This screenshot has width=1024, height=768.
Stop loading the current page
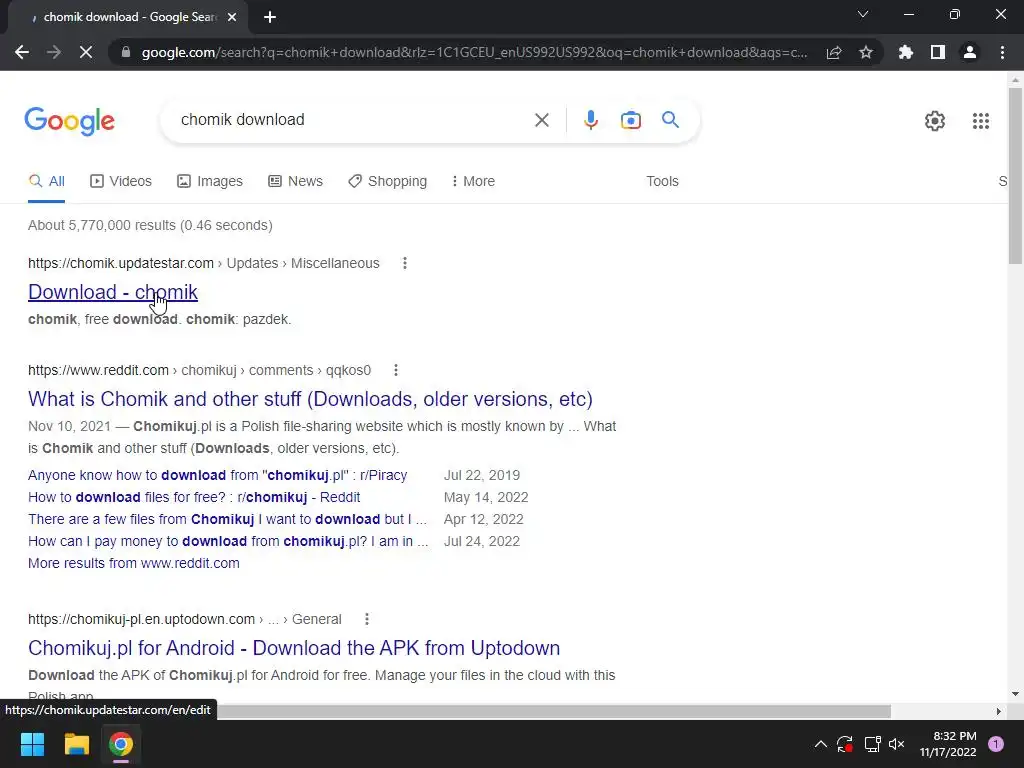point(86,52)
